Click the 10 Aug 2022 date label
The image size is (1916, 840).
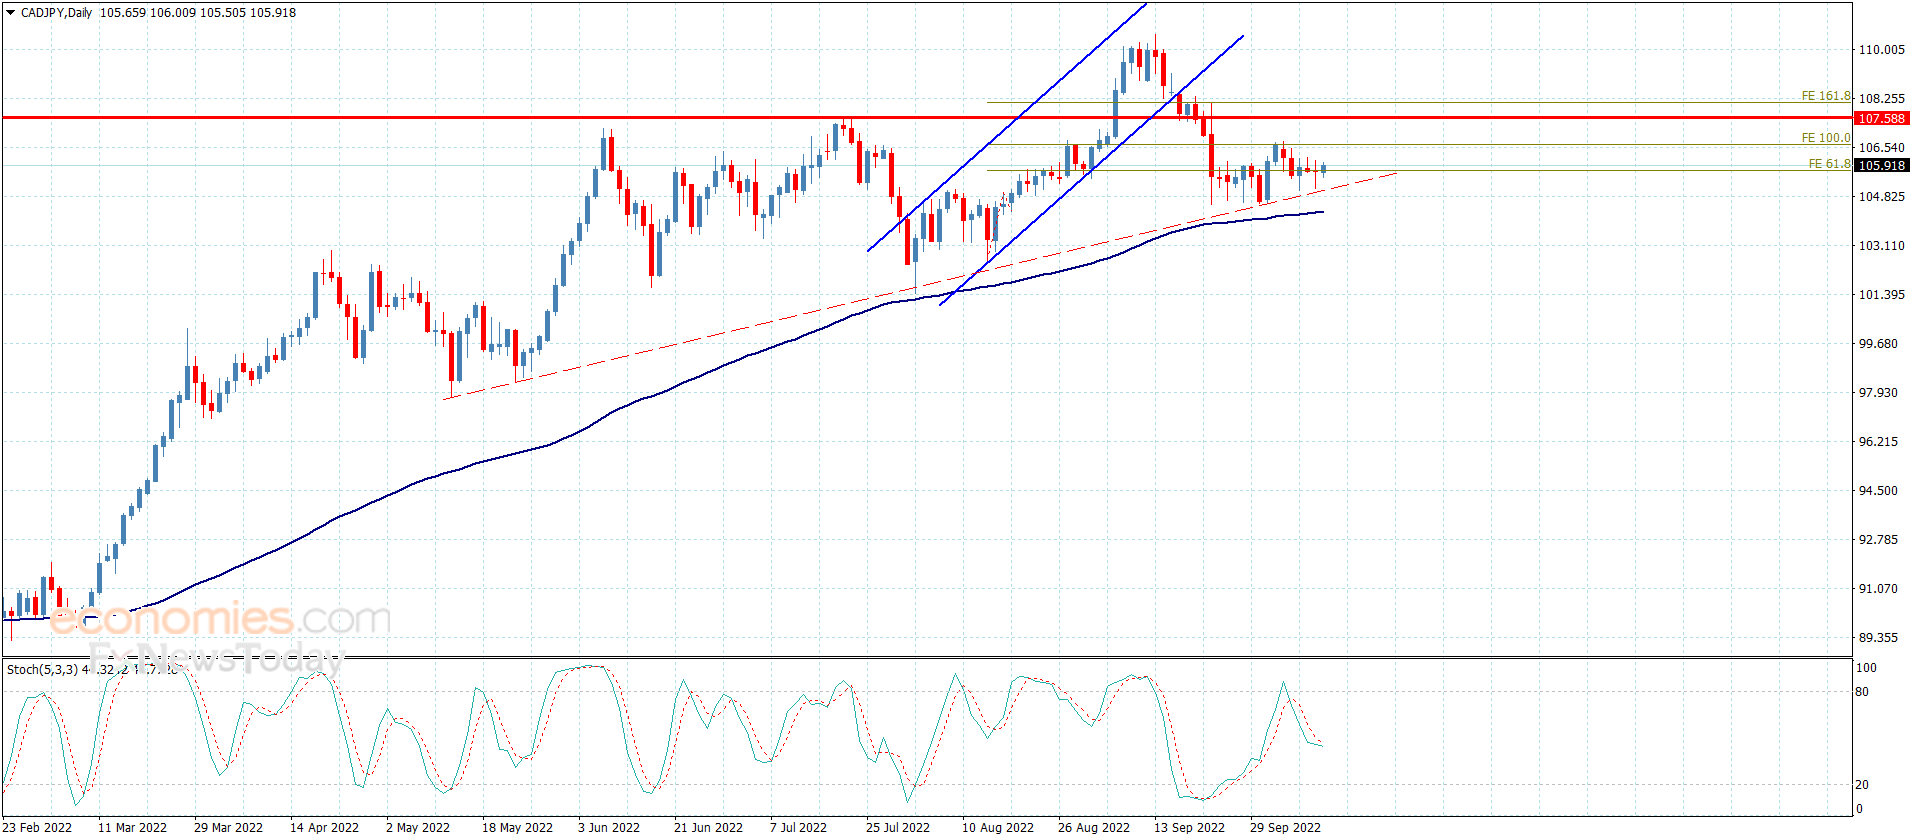pos(997,827)
